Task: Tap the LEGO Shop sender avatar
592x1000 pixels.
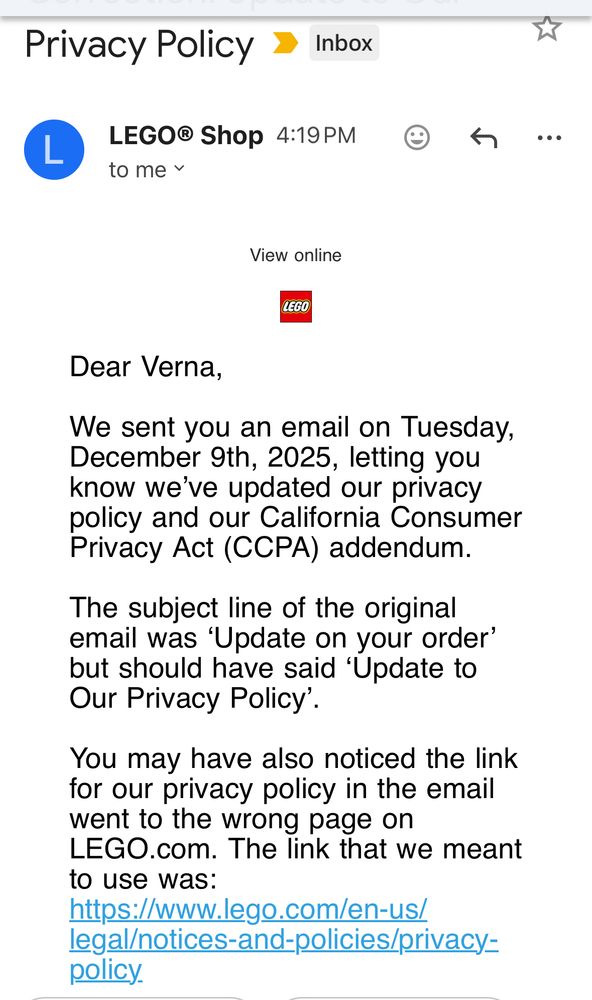Action: pyautogui.click(x=54, y=150)
